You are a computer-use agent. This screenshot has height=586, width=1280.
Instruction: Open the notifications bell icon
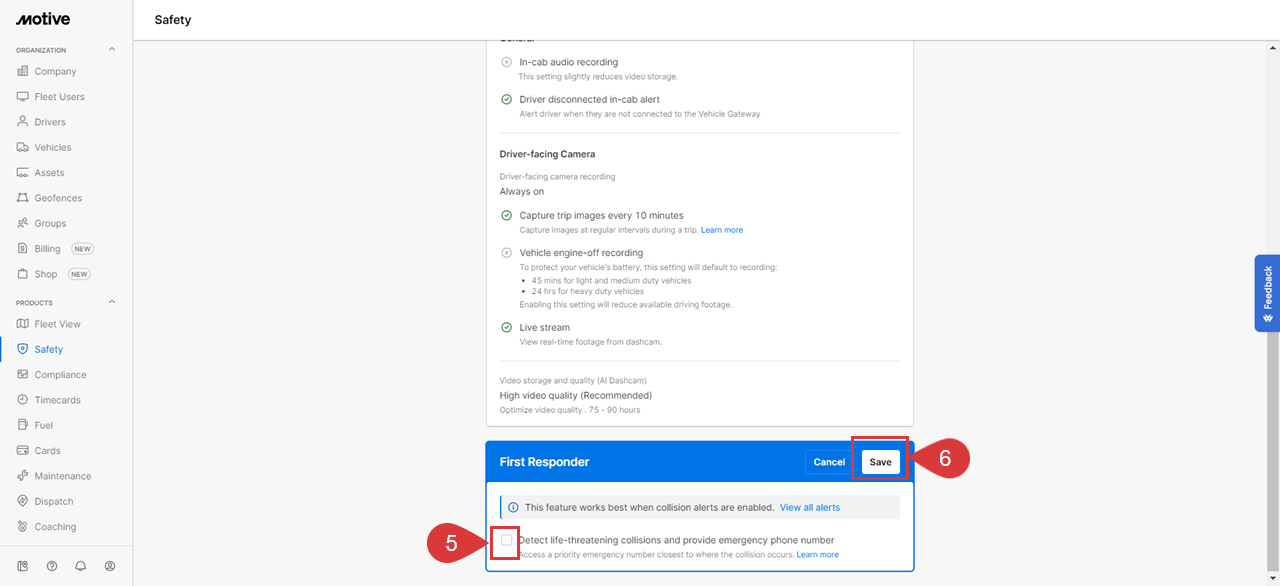(x=81, y=566)
